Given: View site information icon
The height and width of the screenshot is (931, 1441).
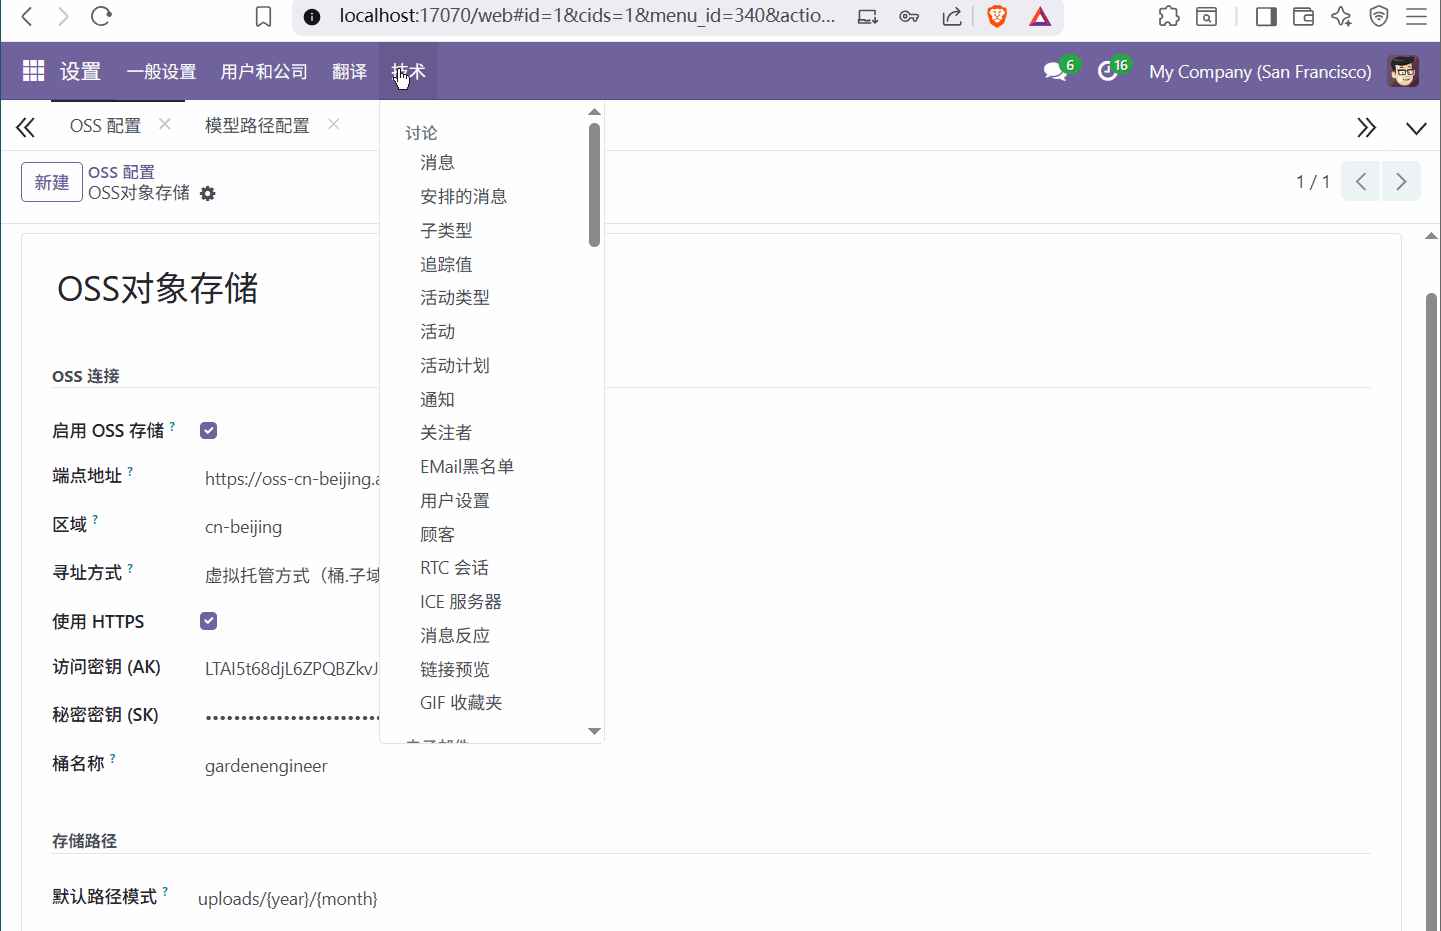Looking at the screenshot, I should [312, 17].
